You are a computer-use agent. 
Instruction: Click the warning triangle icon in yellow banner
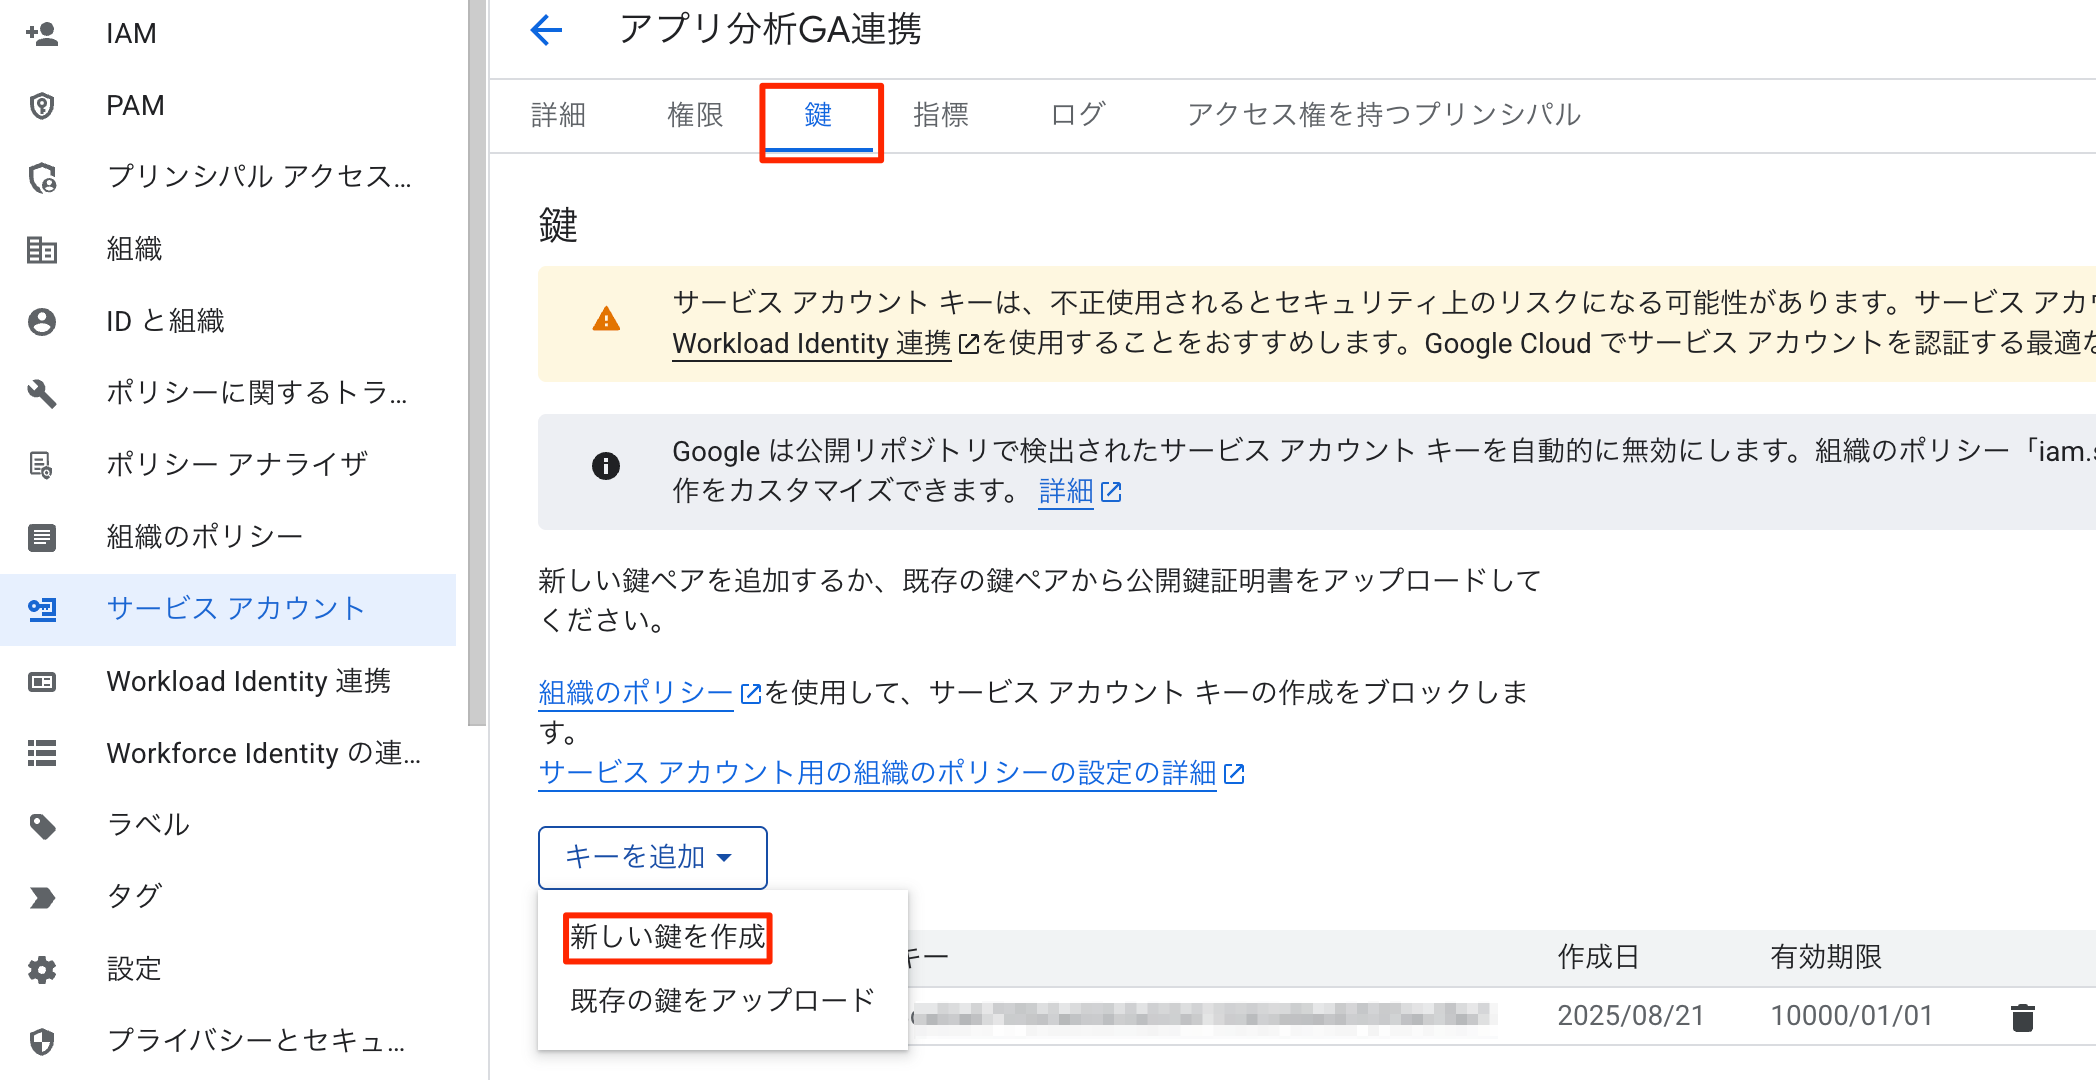pos(606,320)
